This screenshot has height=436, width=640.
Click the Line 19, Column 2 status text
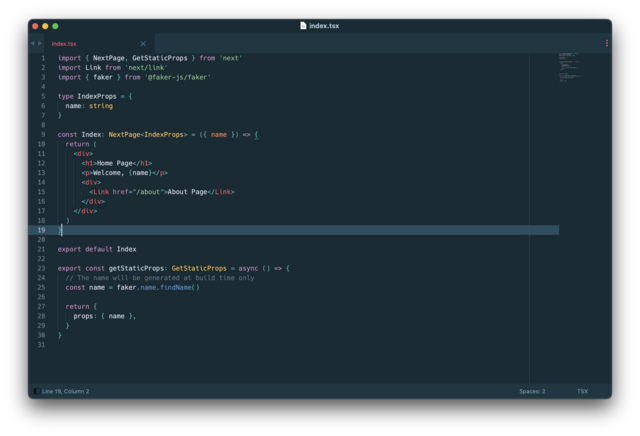(65, 391)
